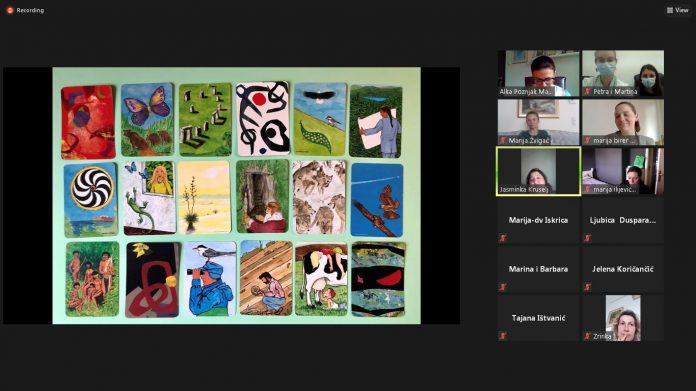This screenshot has height=391, width=696.
Task: Click muted mic icon on Petra i Martina tile
Action: (588, 92)
